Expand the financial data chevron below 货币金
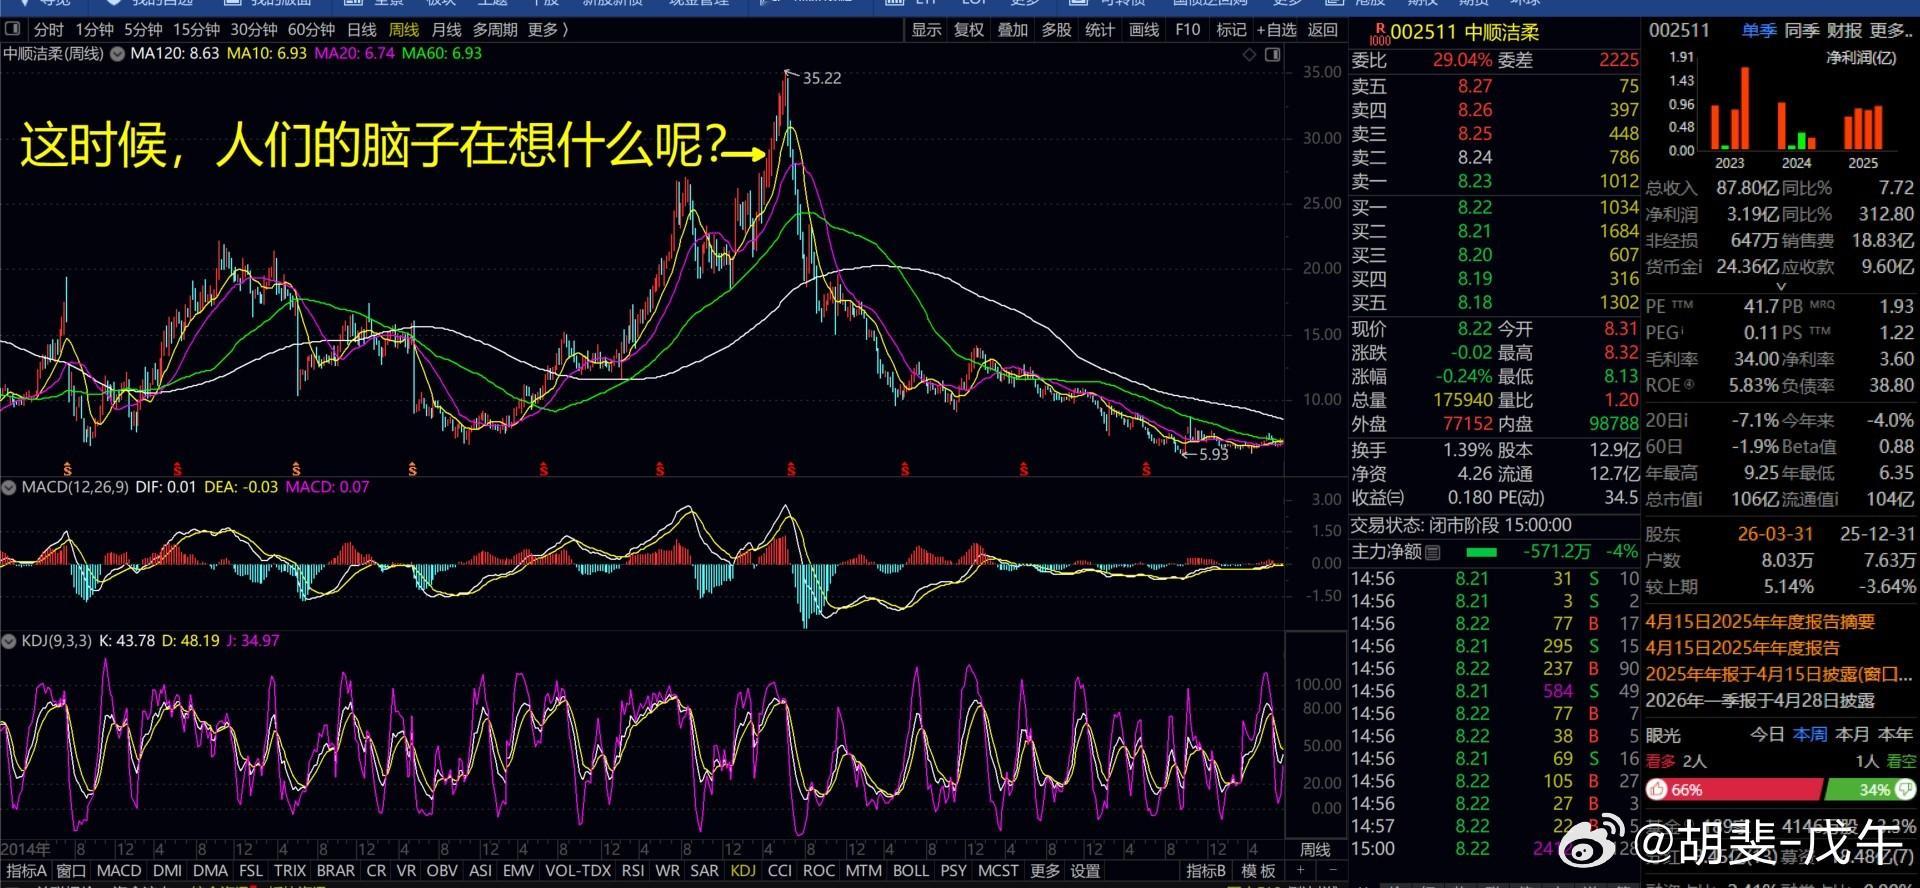The height and width of the screenshot is (888, 1920). click(1781, 286)
